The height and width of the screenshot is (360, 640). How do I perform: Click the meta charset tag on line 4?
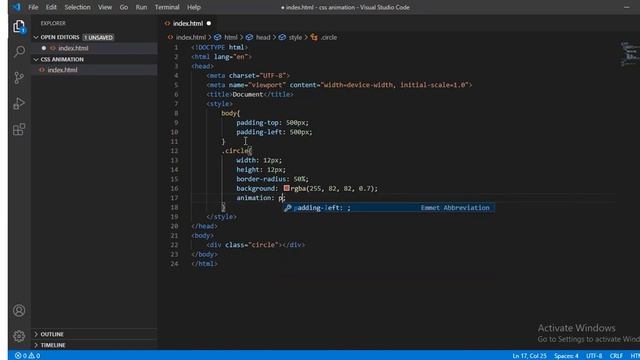248,76
